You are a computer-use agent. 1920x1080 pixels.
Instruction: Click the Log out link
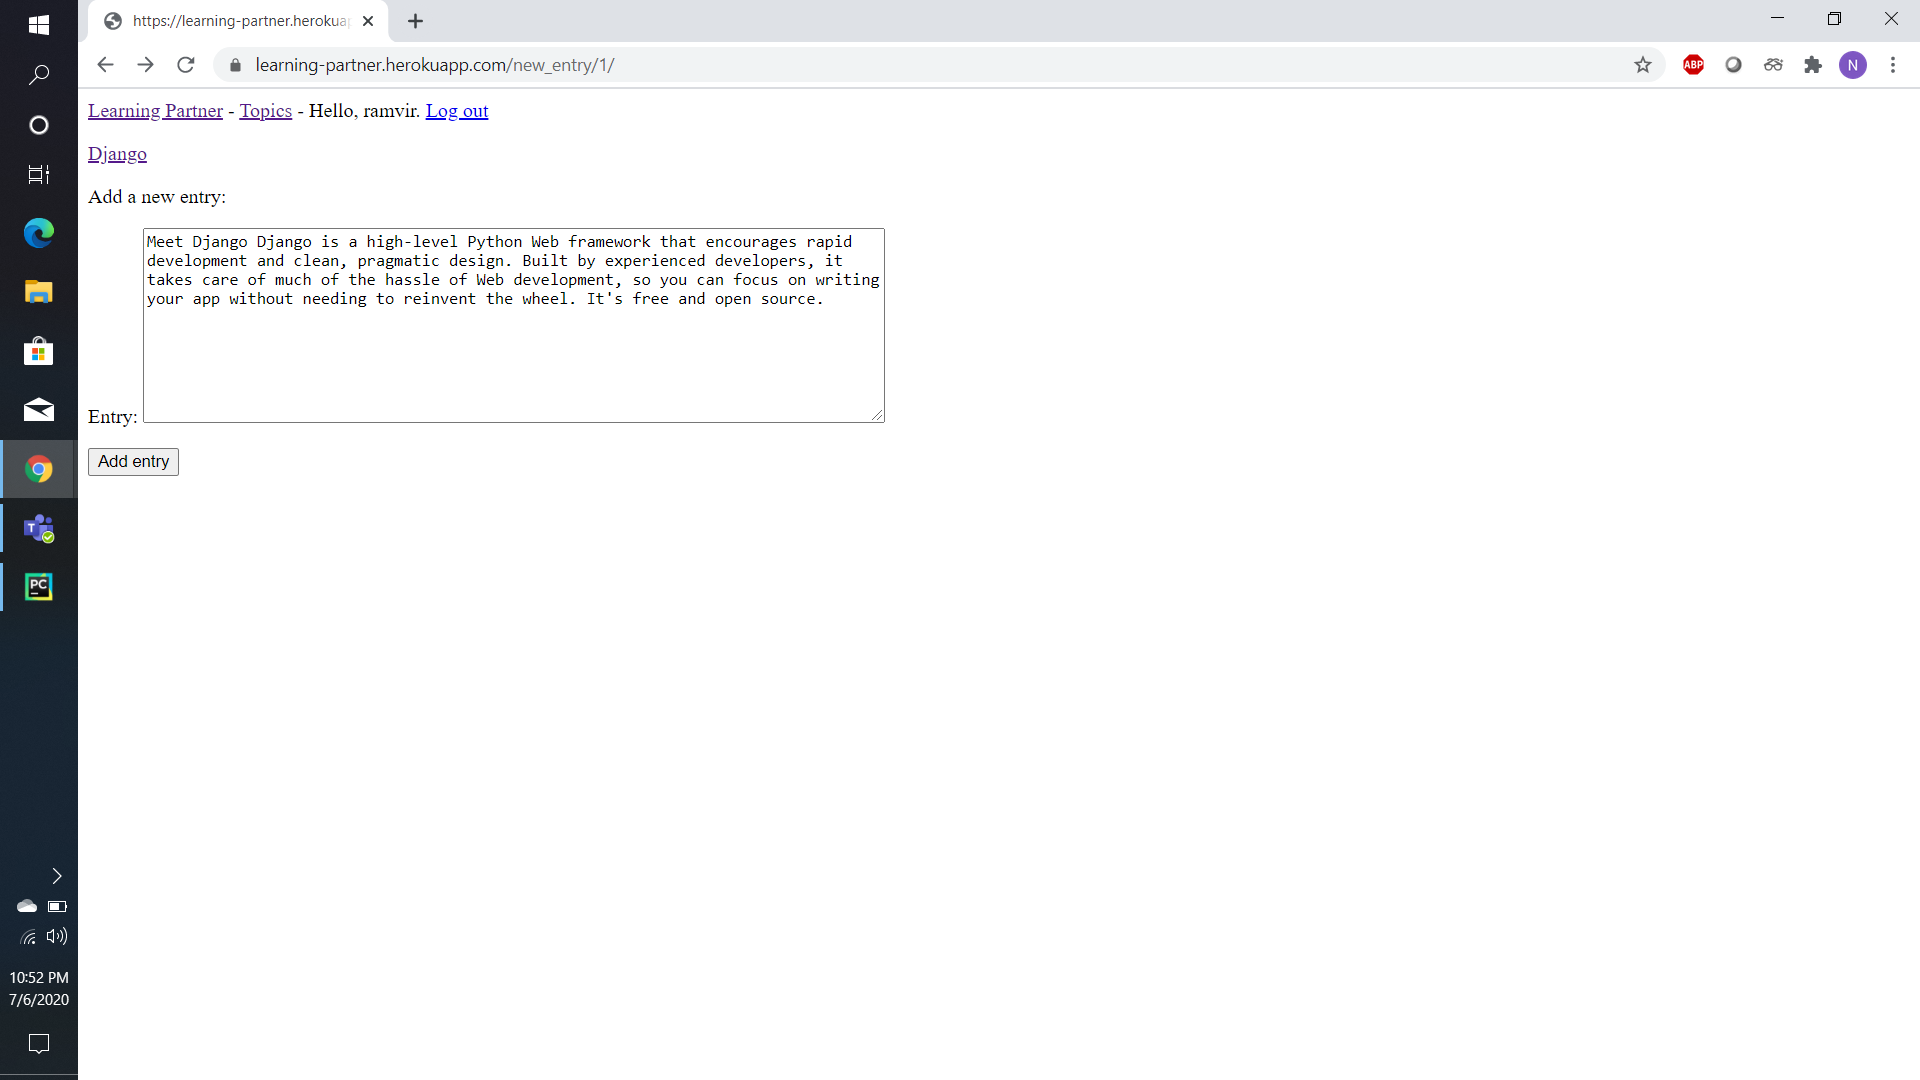point(457,110)
